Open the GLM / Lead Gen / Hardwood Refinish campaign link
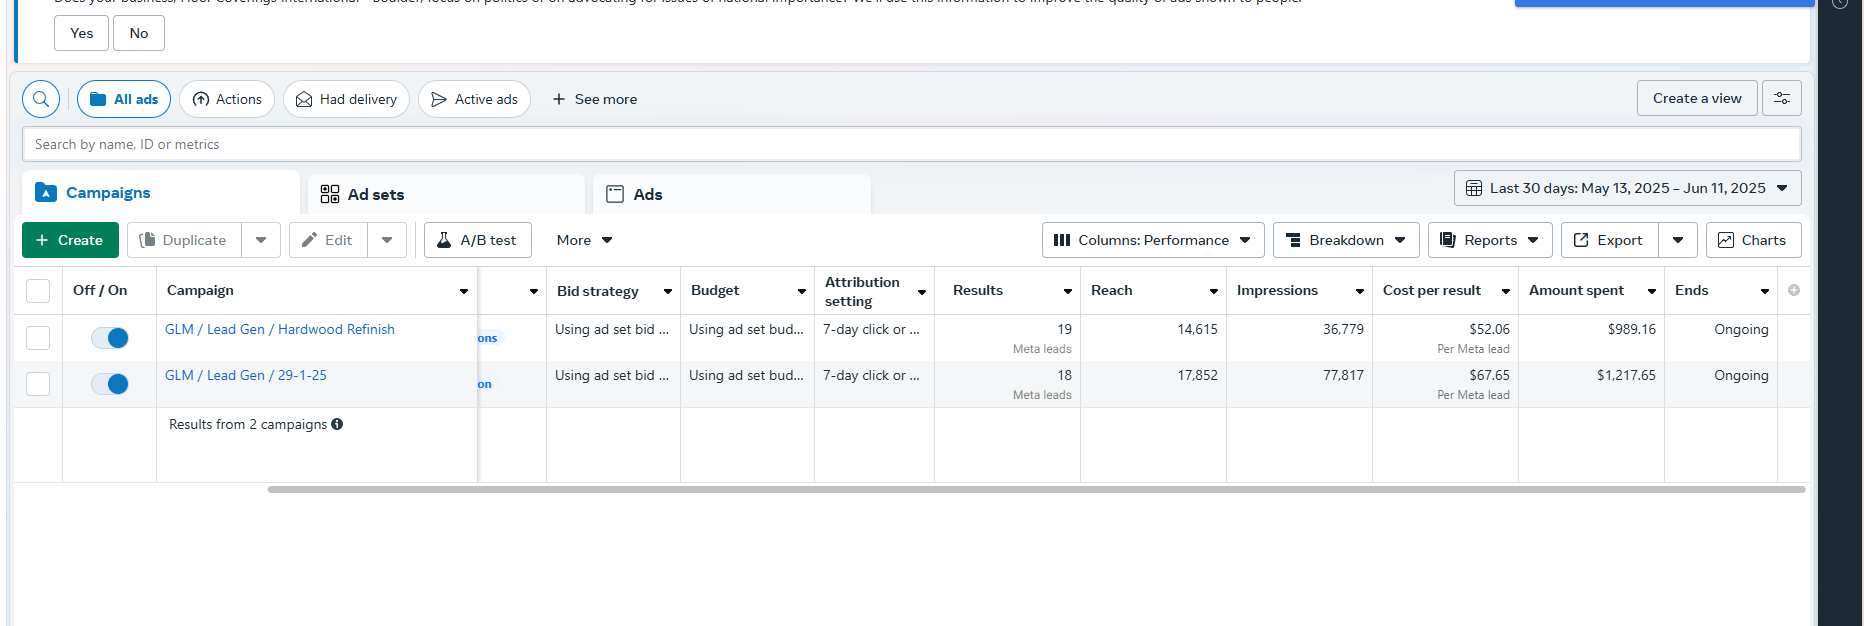Viewport: 1864px width, 626px height. pos(280,329)
